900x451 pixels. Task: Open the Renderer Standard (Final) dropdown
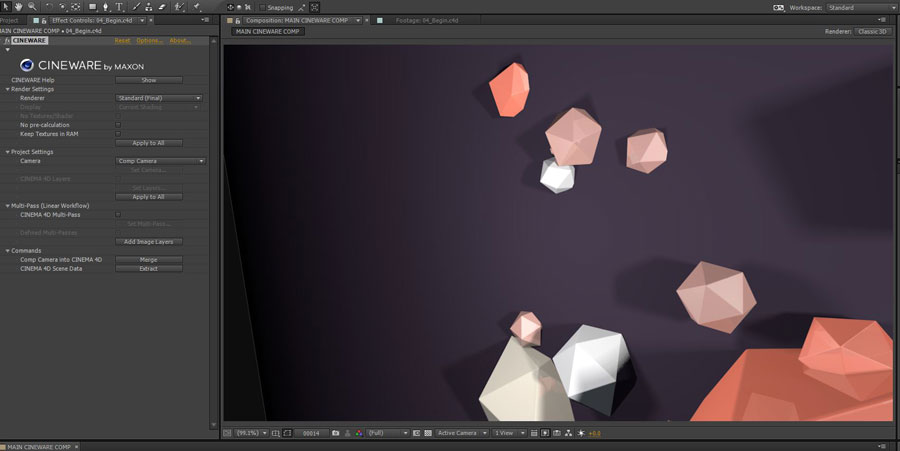(159, 98)
